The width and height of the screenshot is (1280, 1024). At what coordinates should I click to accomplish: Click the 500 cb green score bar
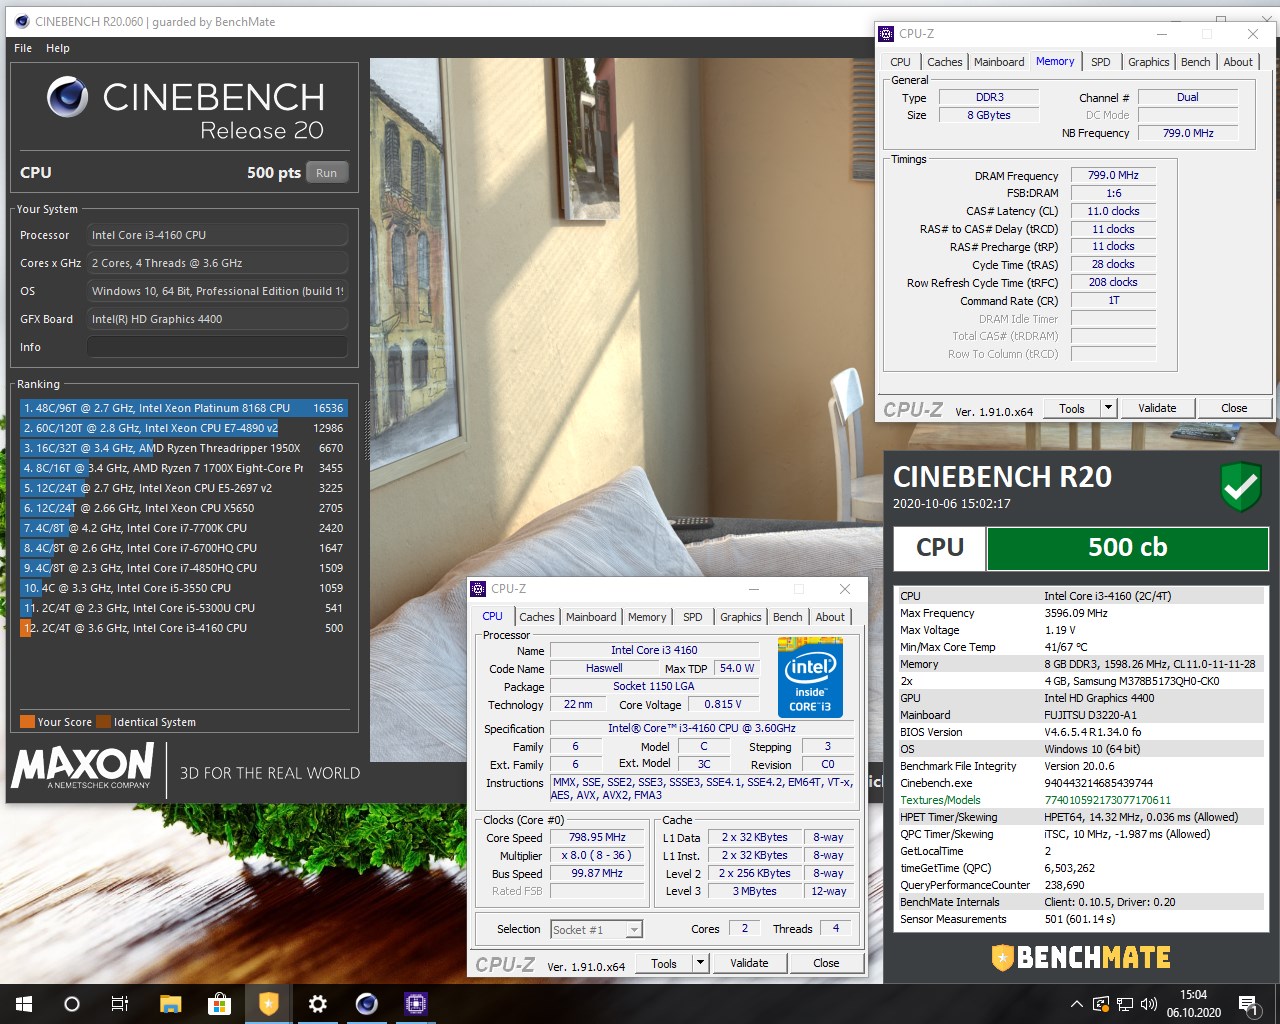(x=1128, y=548)
